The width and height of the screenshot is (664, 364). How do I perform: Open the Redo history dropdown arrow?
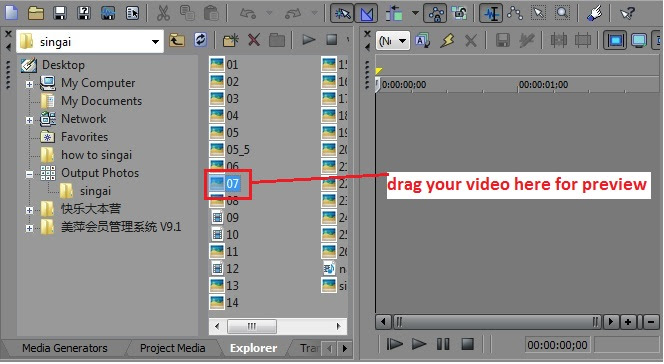click(314, 13)
